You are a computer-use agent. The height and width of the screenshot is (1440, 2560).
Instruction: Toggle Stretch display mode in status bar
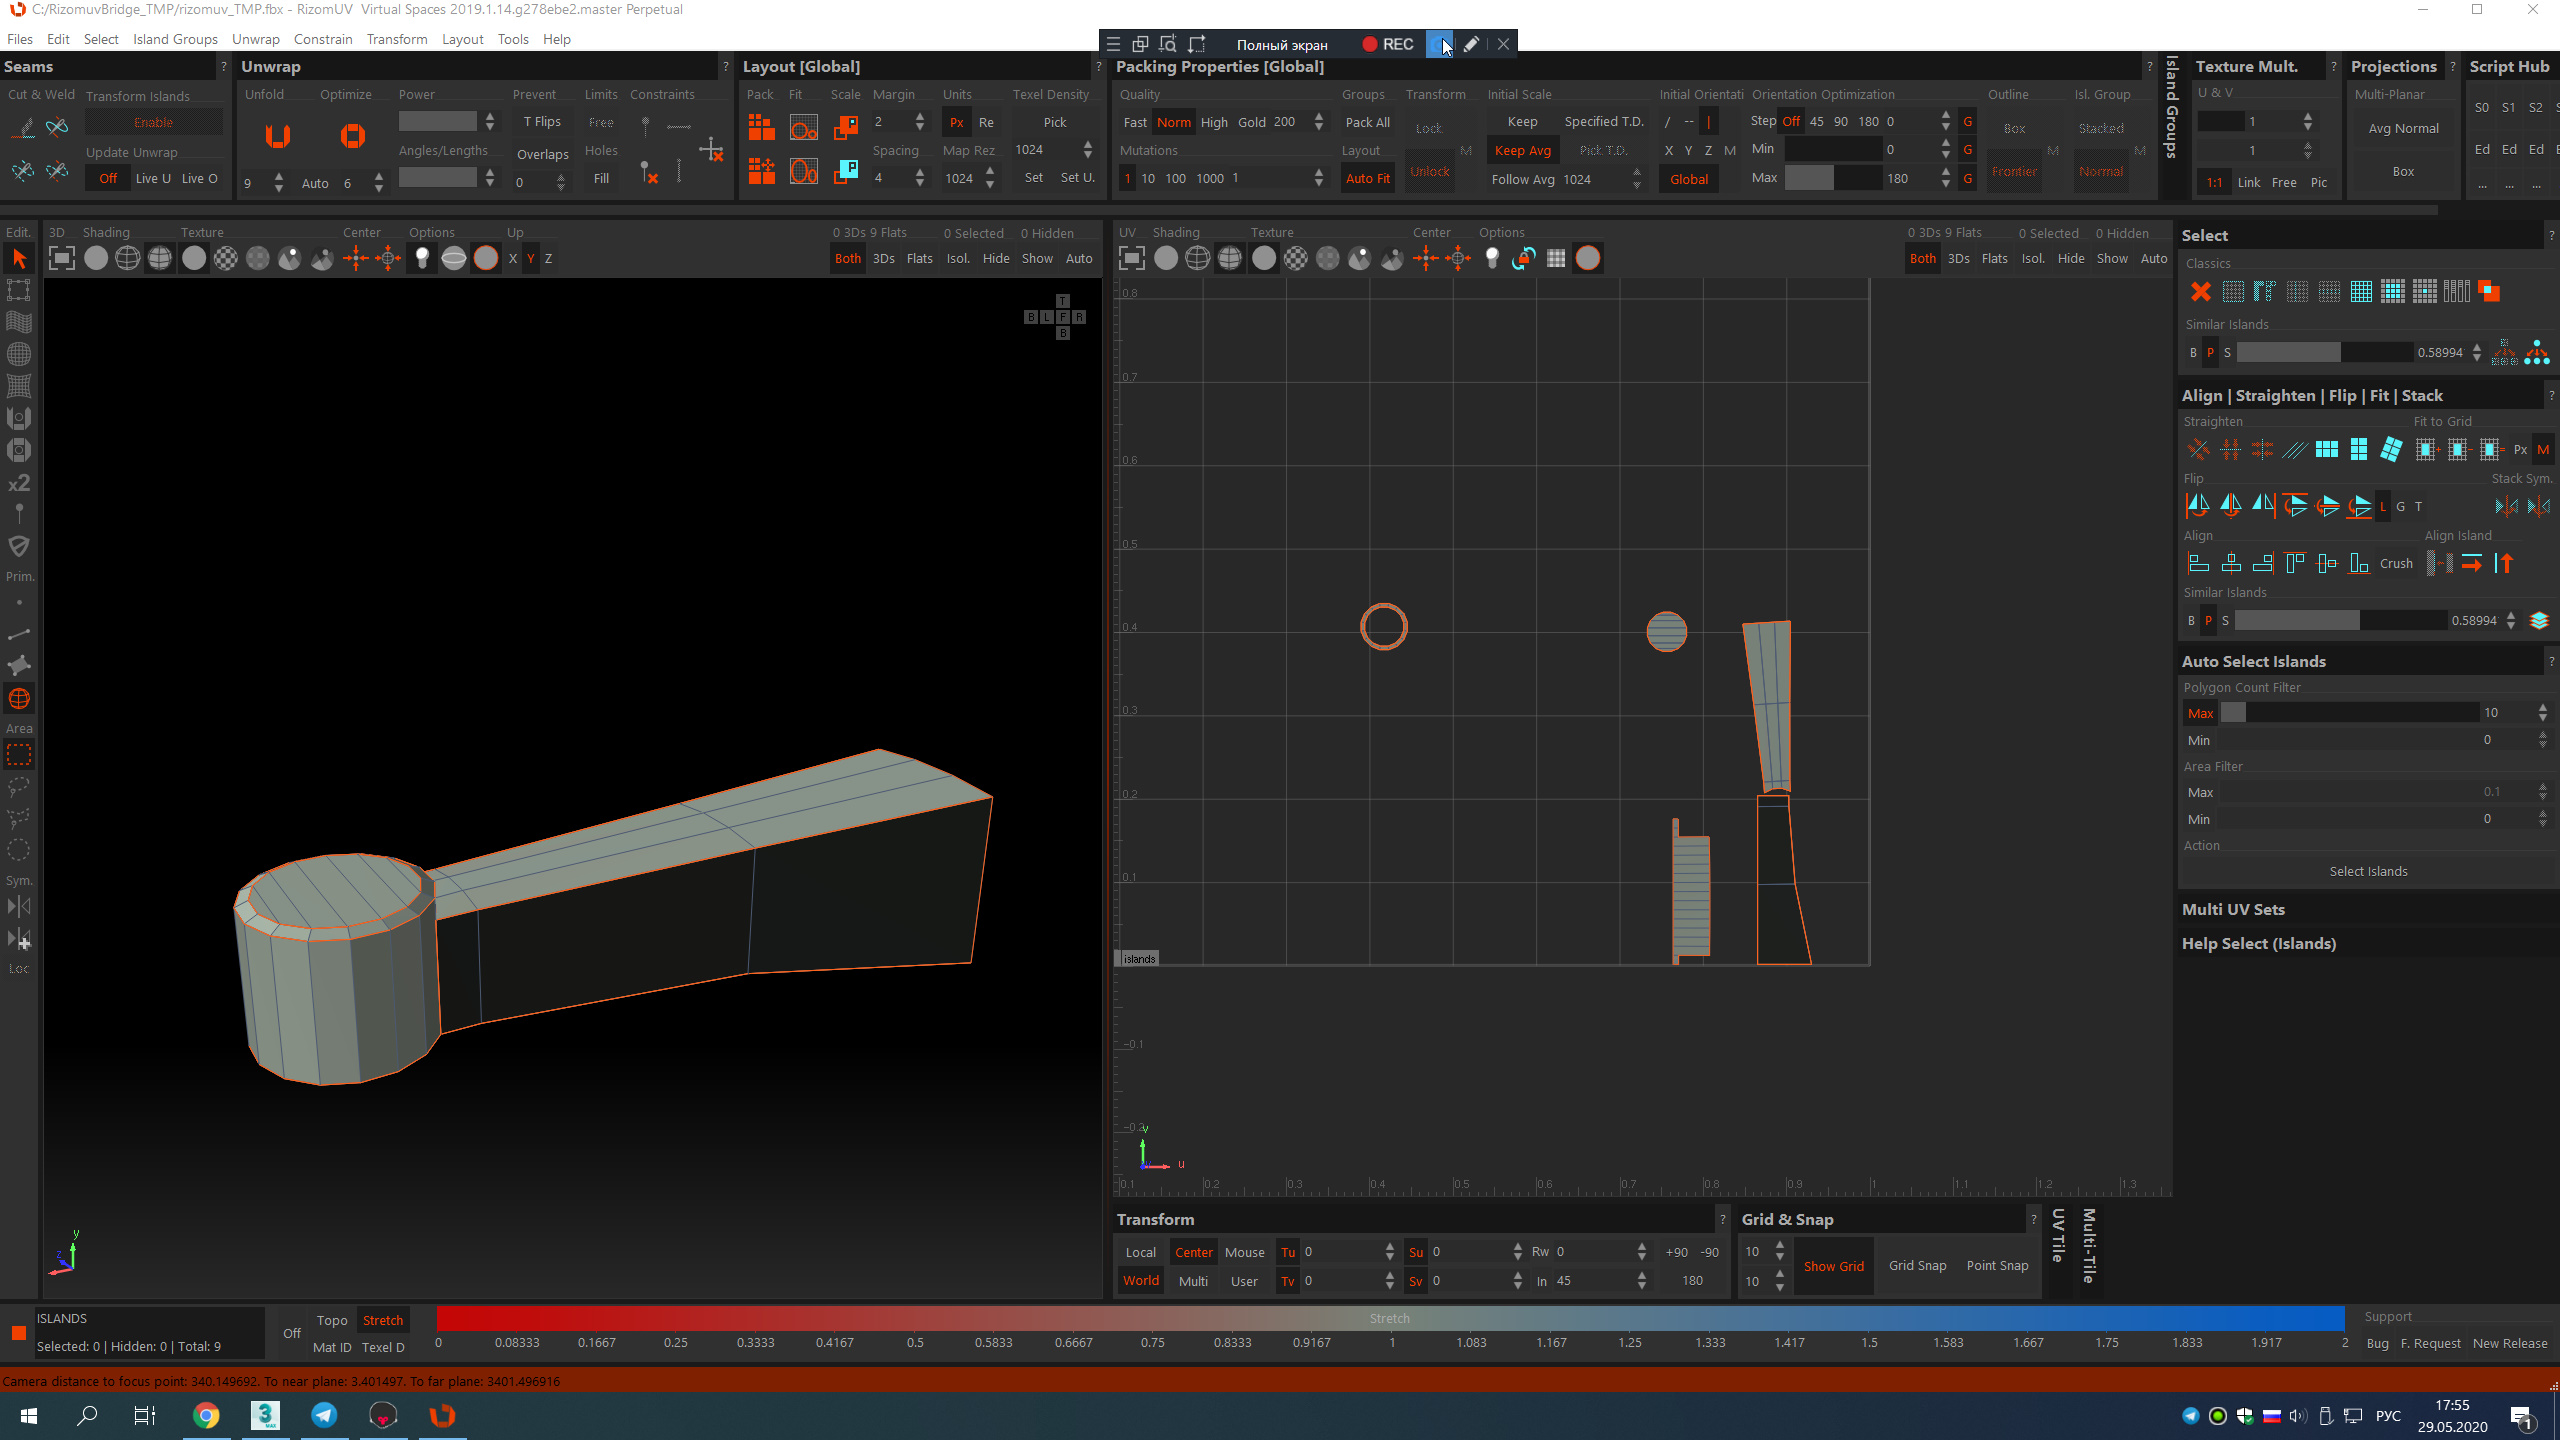click(x=382, y=1321)
